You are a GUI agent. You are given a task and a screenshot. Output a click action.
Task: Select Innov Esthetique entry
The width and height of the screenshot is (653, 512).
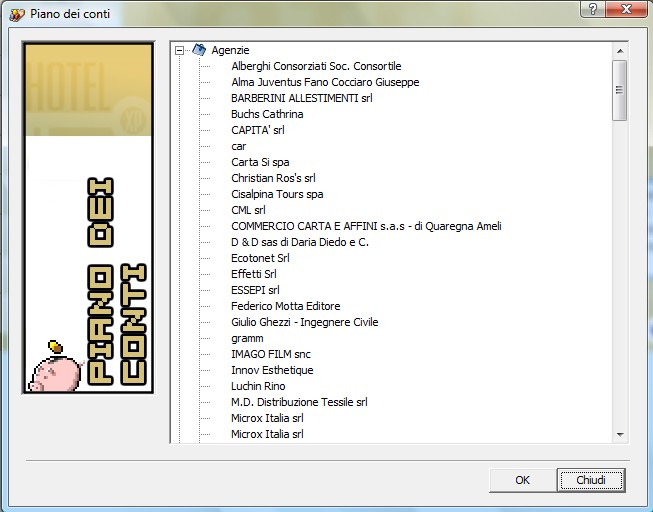click(272, 370)
